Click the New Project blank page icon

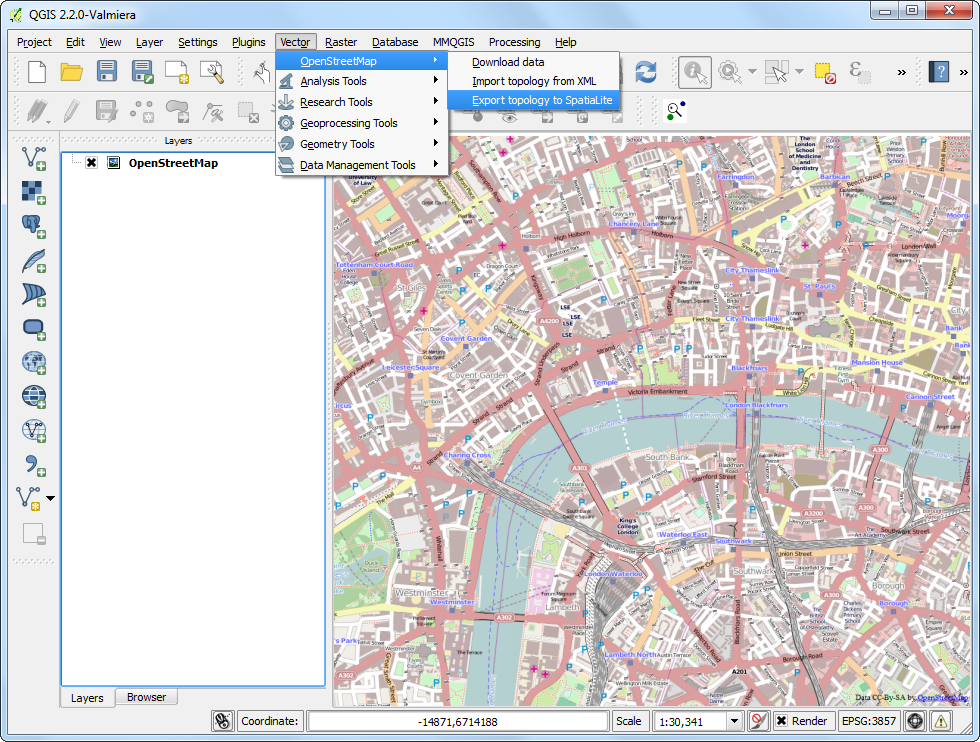(37, 71)
